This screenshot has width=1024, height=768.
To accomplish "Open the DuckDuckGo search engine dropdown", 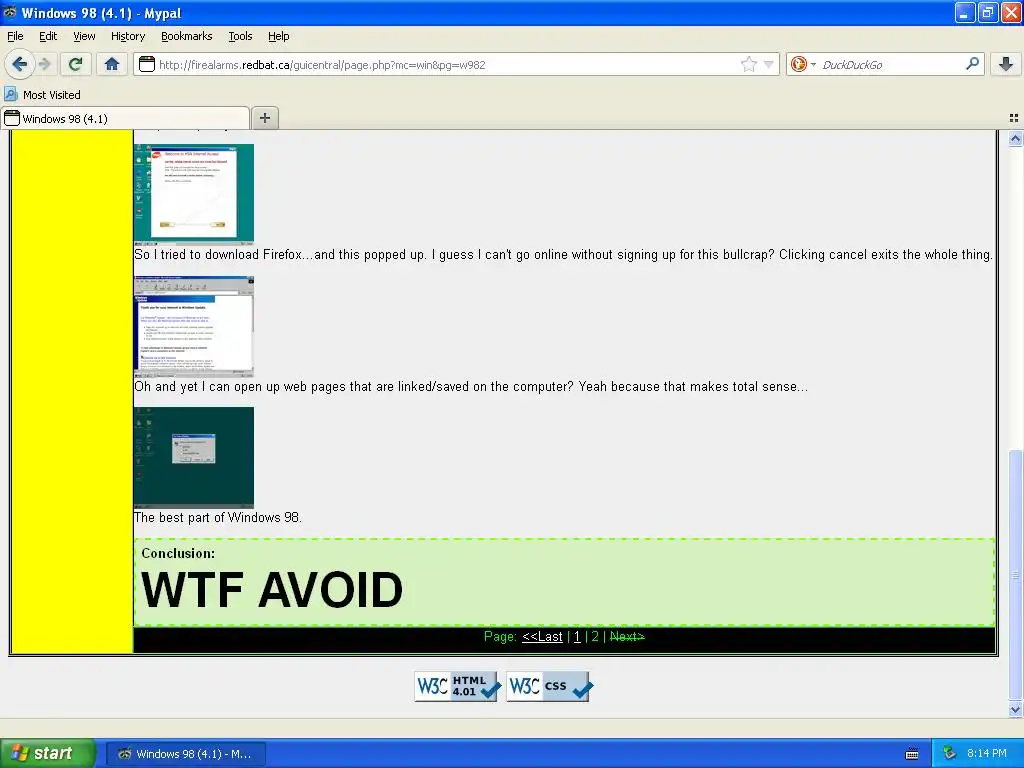I will (803, 64).
